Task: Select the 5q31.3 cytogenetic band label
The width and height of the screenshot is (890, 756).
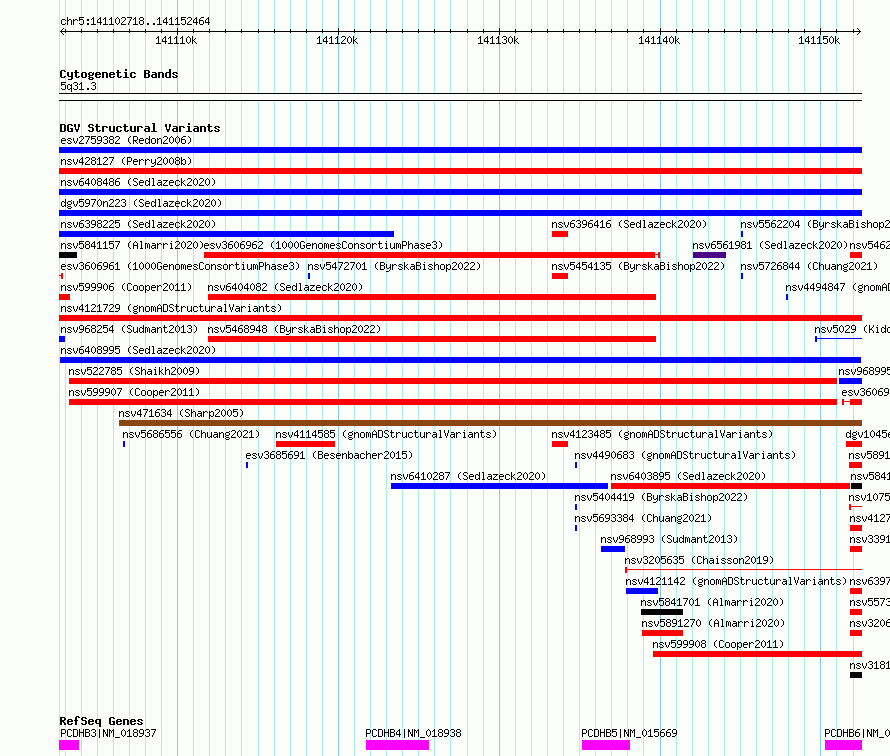Action: click(x=78, y=86)
